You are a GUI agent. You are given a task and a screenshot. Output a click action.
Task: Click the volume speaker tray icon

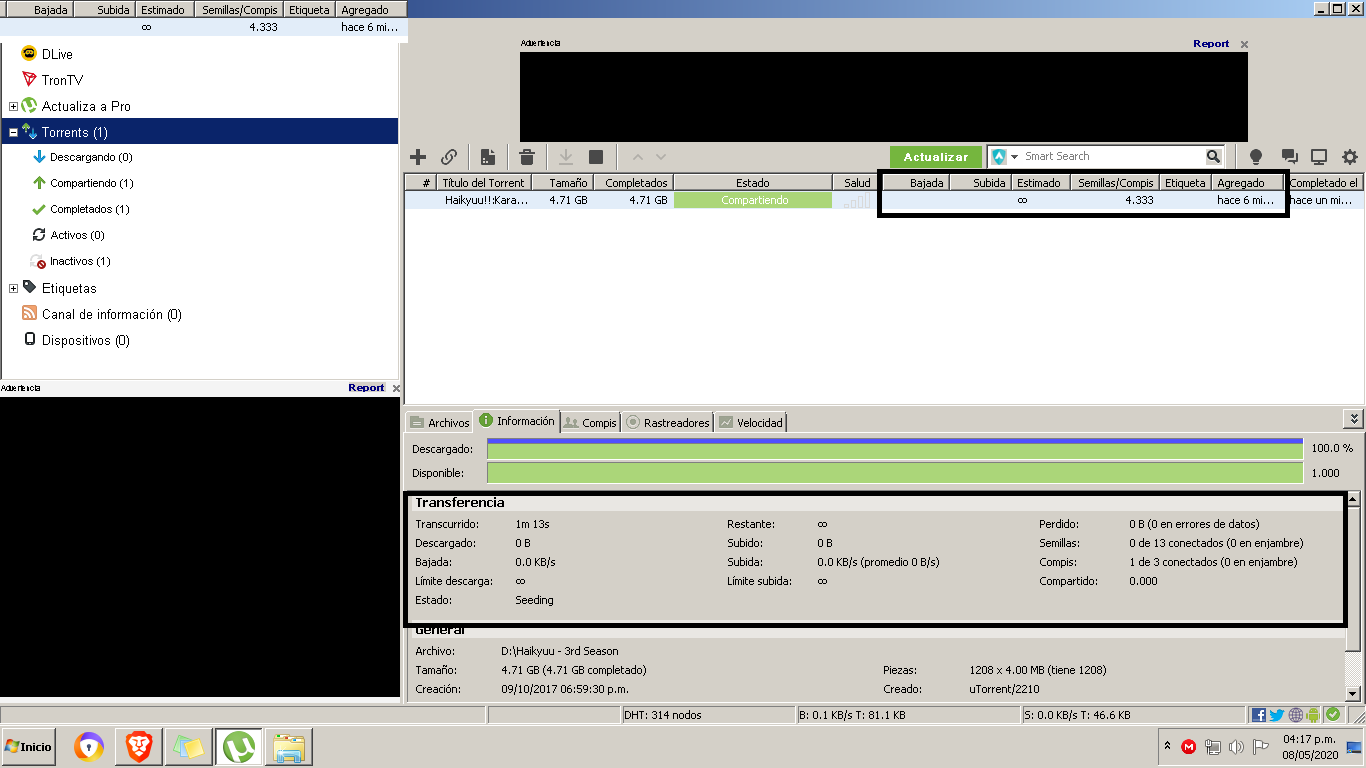pyautogui.click(x=1236, y=747)
